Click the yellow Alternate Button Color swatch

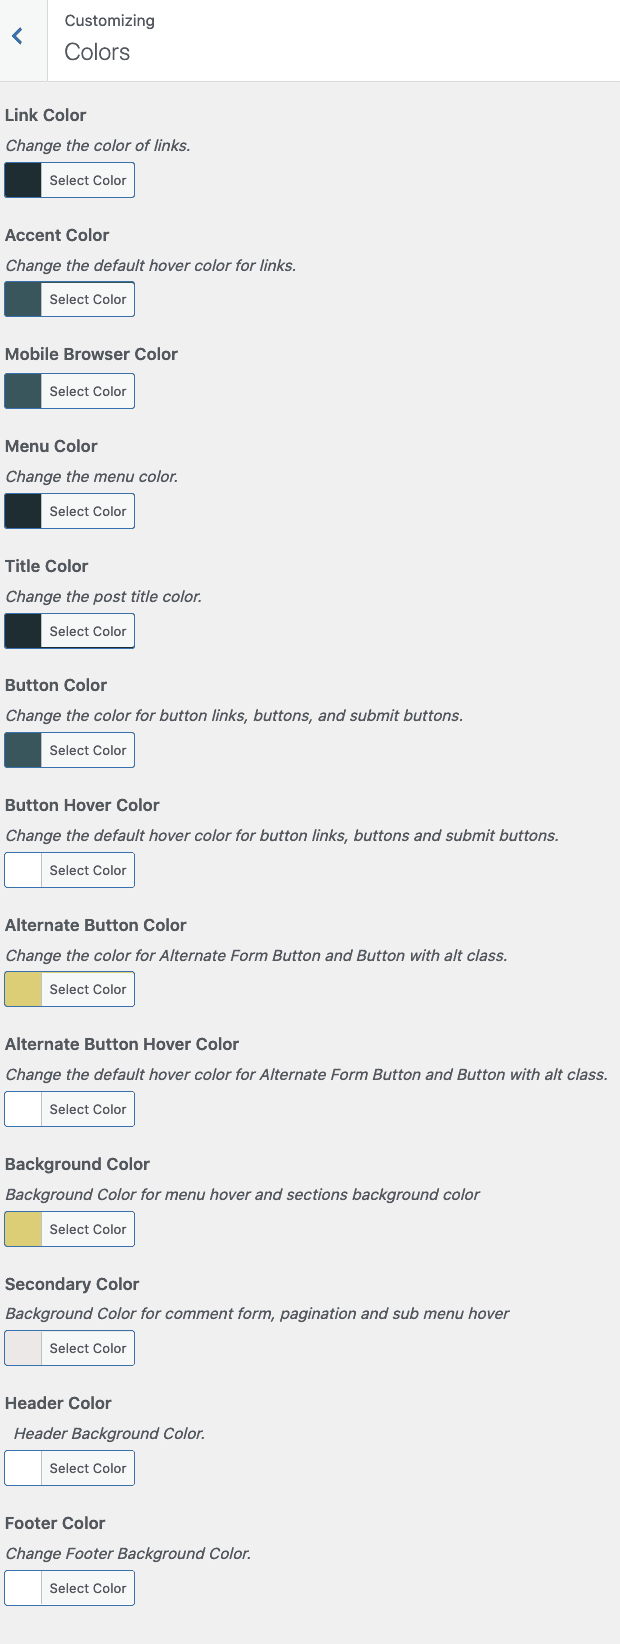click(x=21, y=988)
